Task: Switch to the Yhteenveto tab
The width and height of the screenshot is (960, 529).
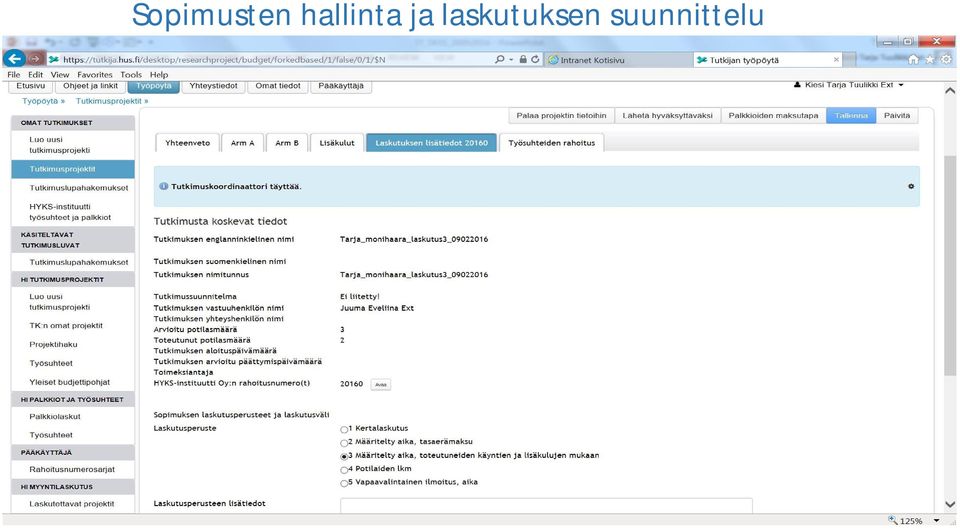Action: tap(187, 143)
